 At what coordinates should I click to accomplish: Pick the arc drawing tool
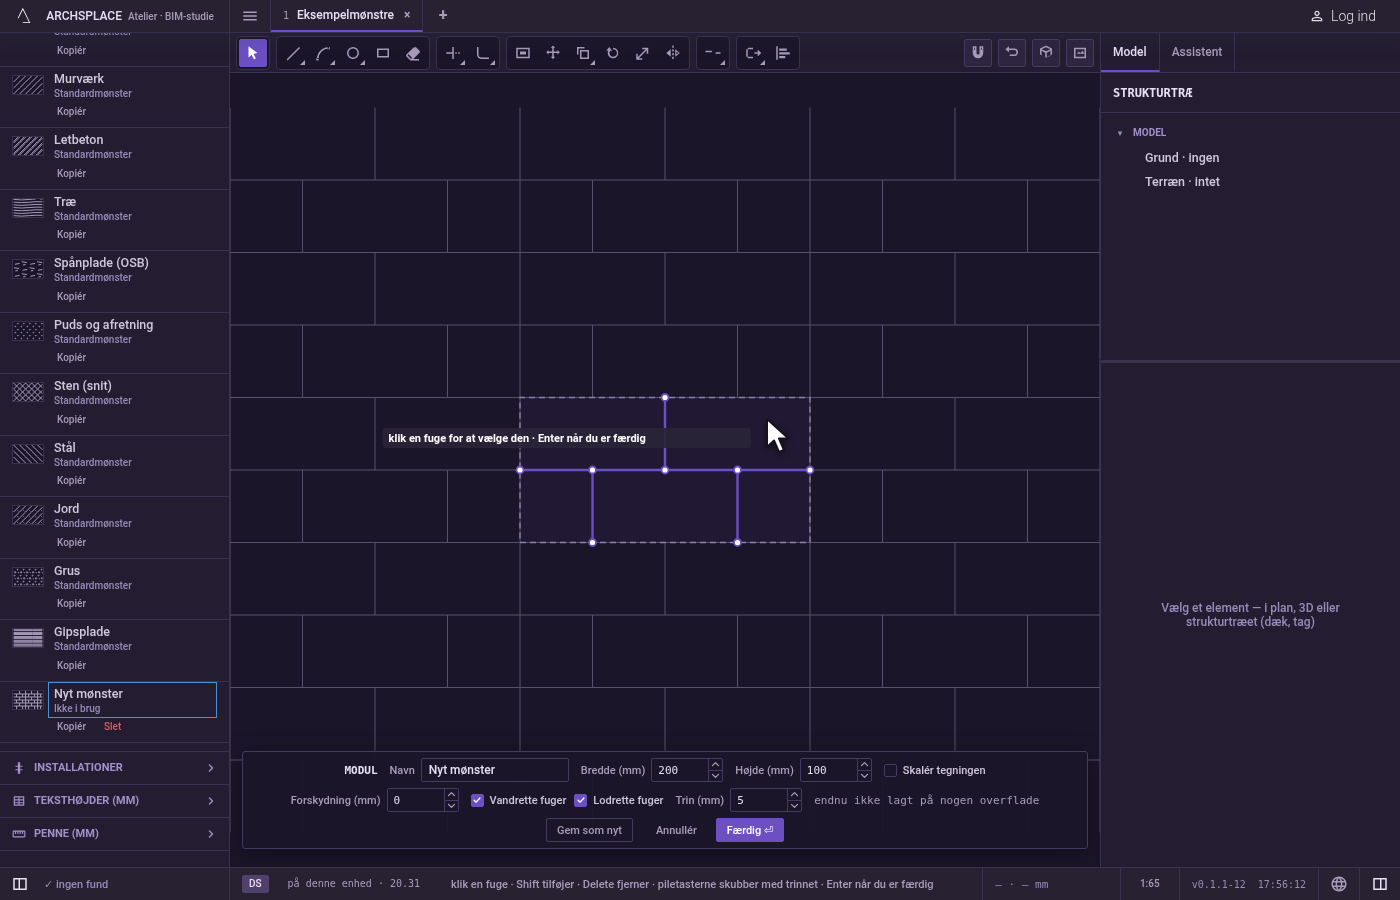(x=323, y=53)
